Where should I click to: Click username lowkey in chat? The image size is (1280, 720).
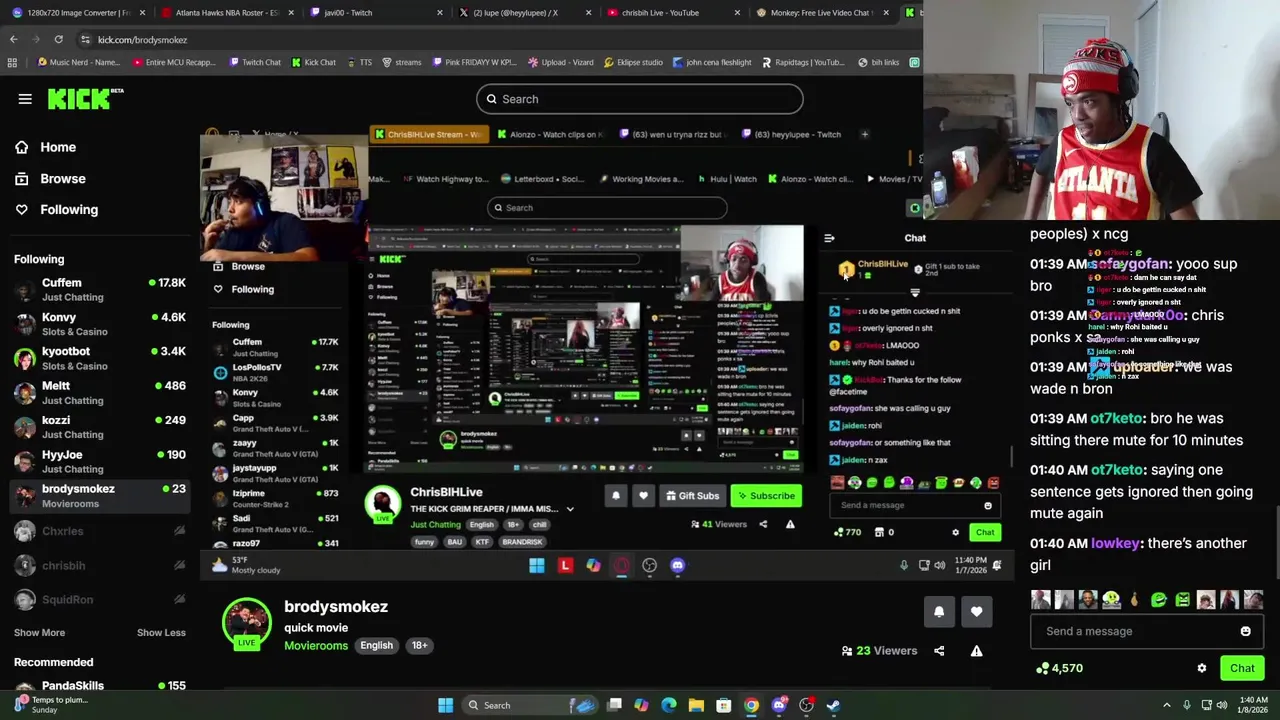tap(1115, 543)
